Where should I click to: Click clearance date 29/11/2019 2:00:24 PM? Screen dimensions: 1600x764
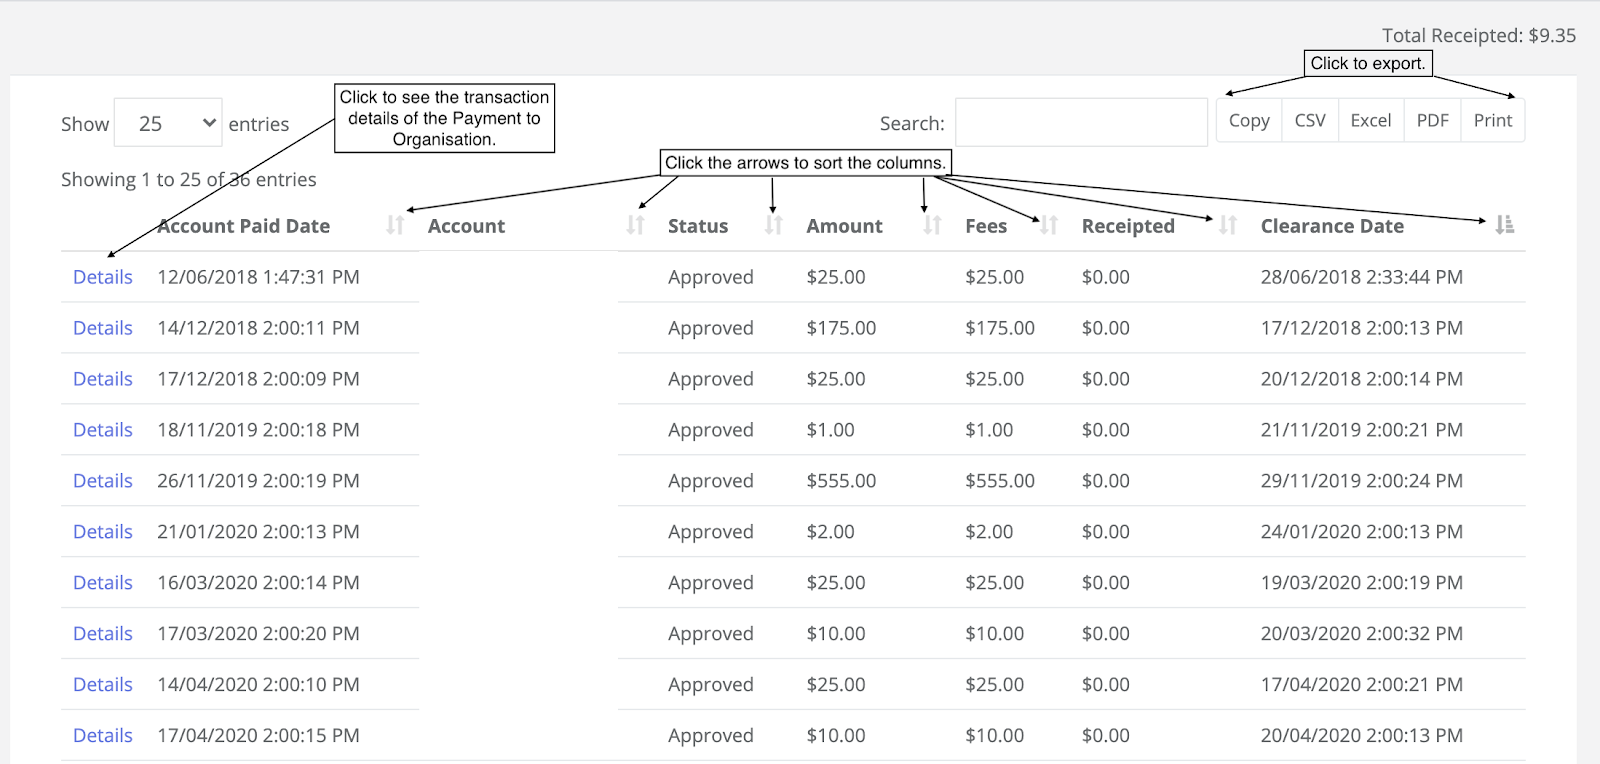point(1361,481)
